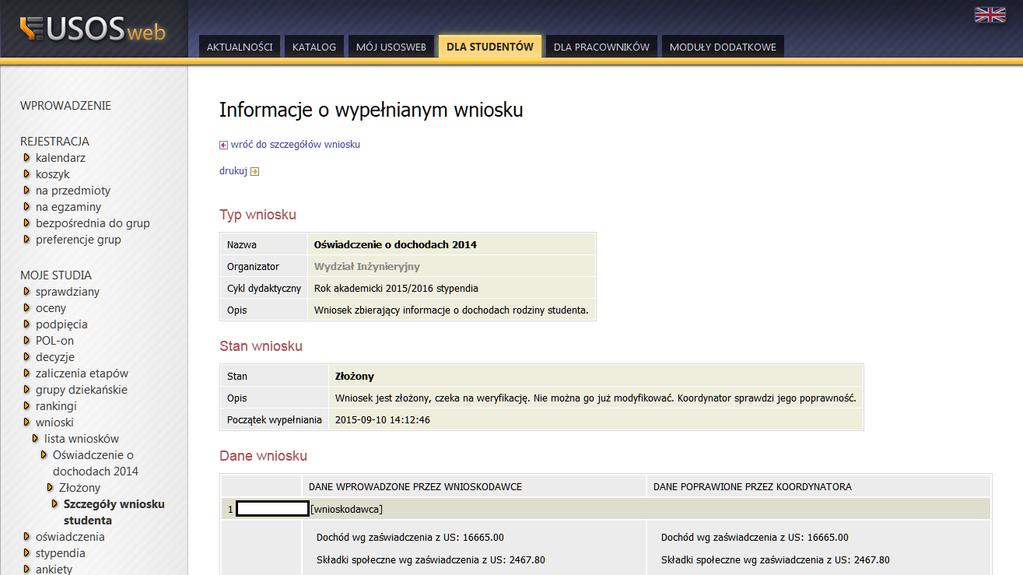The height and width of the screenshot is (575, 1023).
Task: Open the AKTUALNOŚCI tab
Action: pyautogui.click(x=239, y=47)
